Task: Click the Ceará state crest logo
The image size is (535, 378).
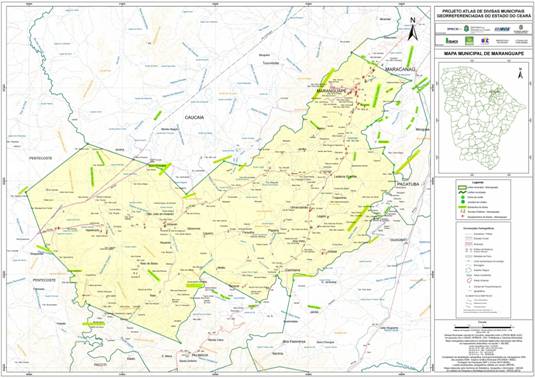Action: (x=465, y=29)
